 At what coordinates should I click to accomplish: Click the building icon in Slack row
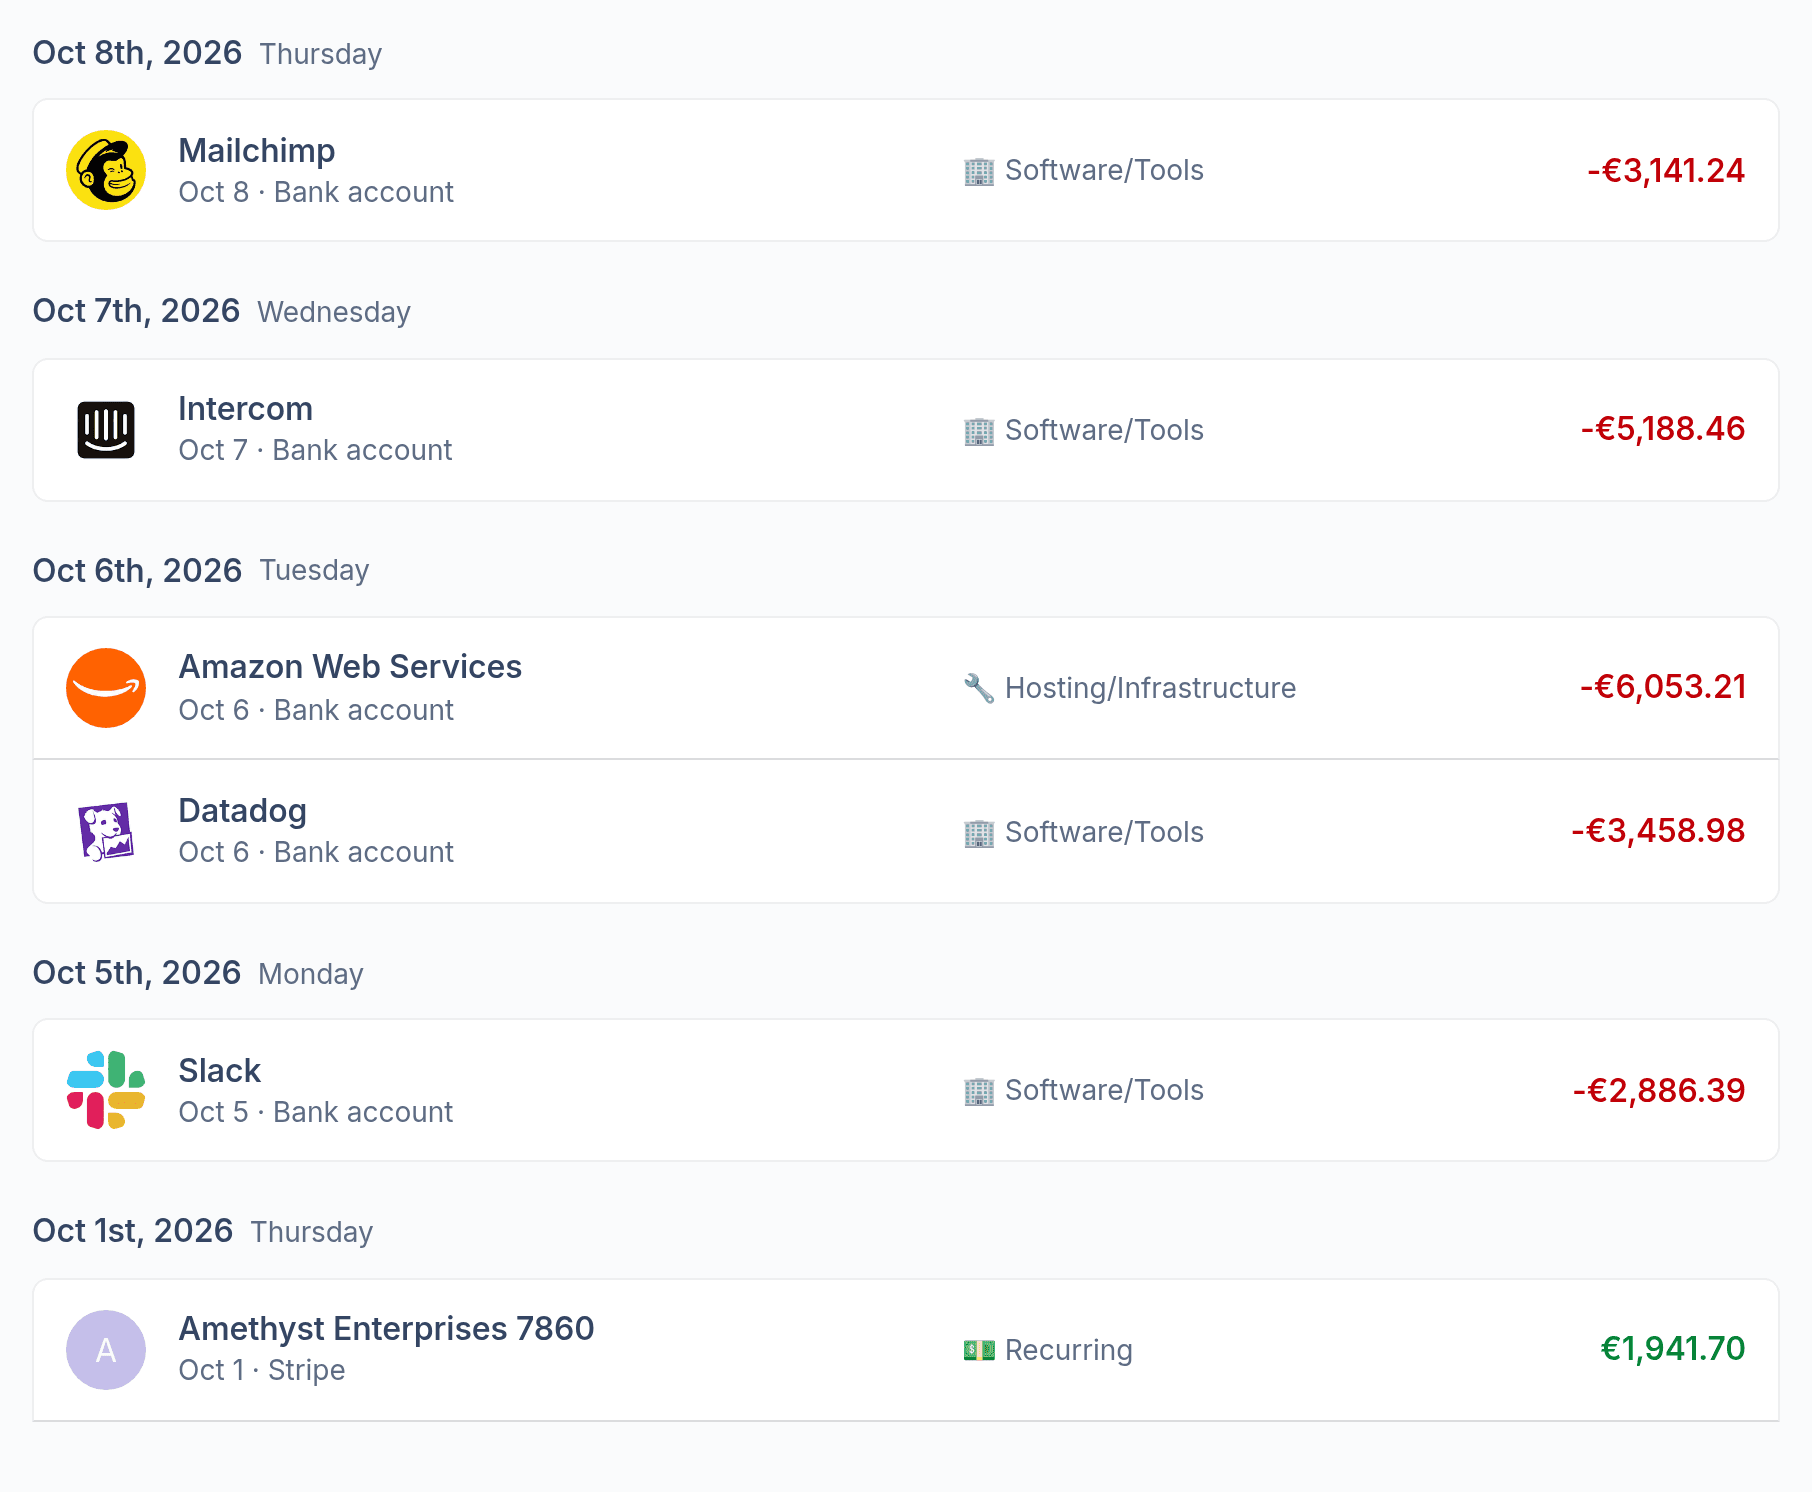coord(979,1091)
